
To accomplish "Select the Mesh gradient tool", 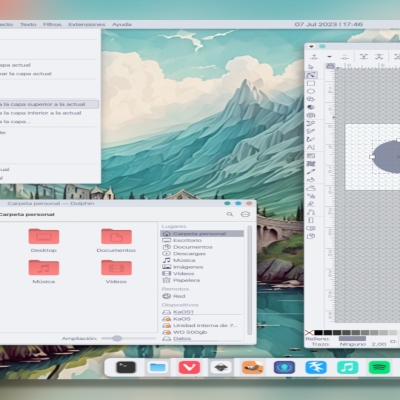I will [x=311, y=164].
